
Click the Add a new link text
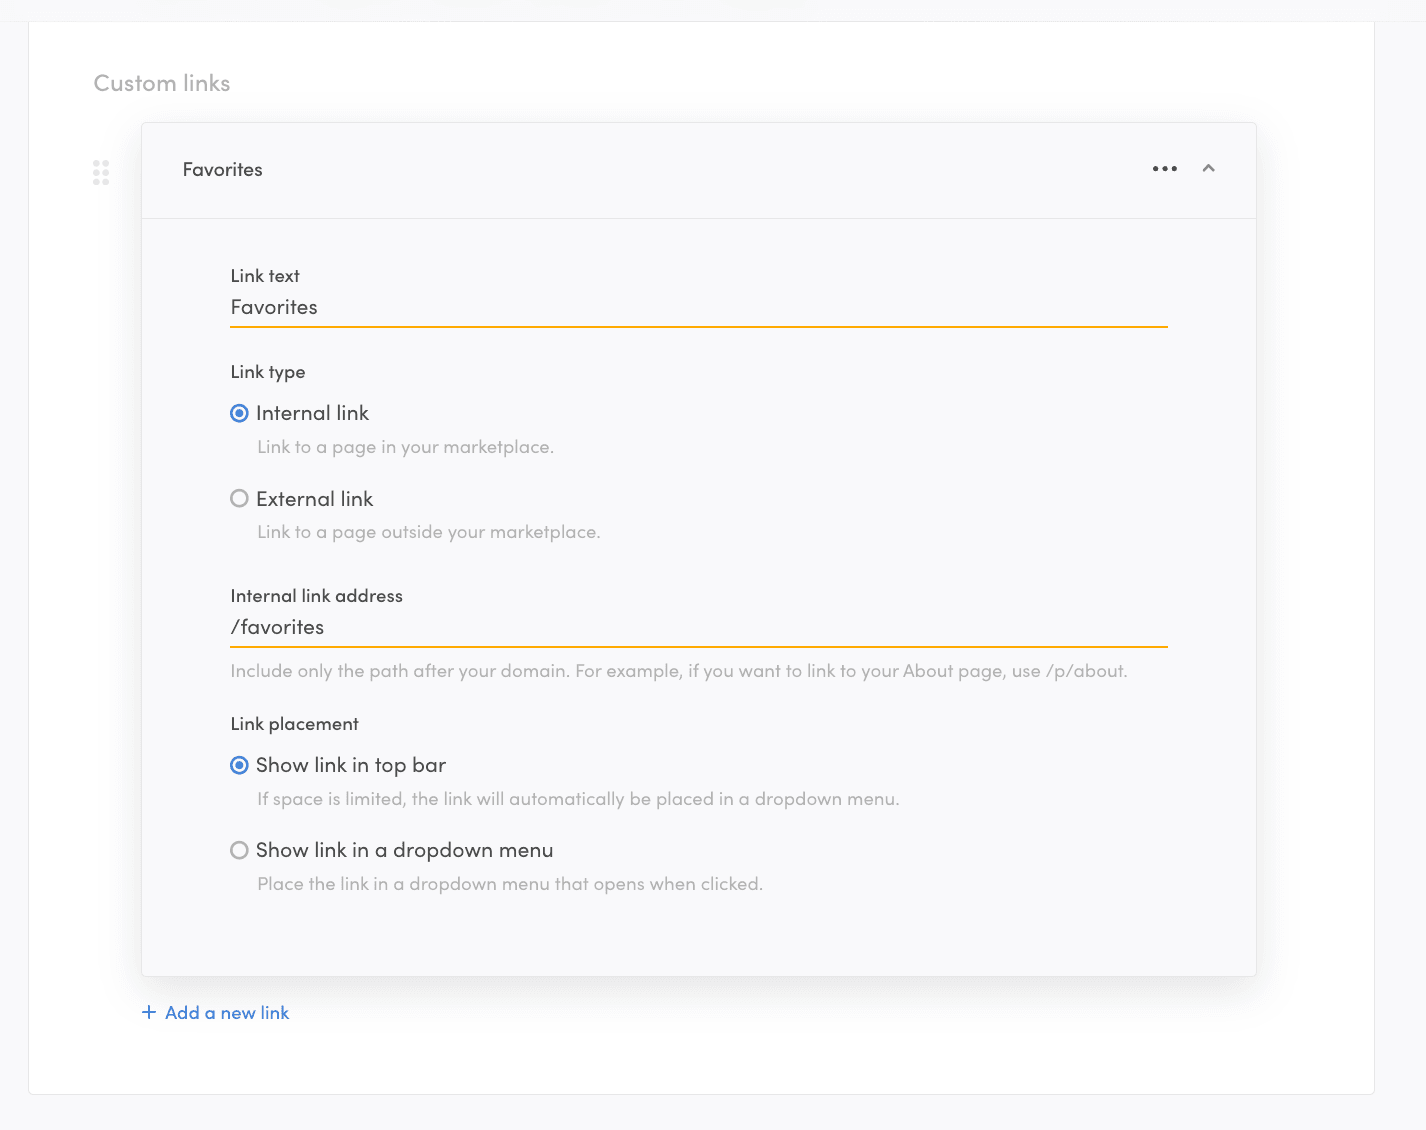tap(227, 1013)
